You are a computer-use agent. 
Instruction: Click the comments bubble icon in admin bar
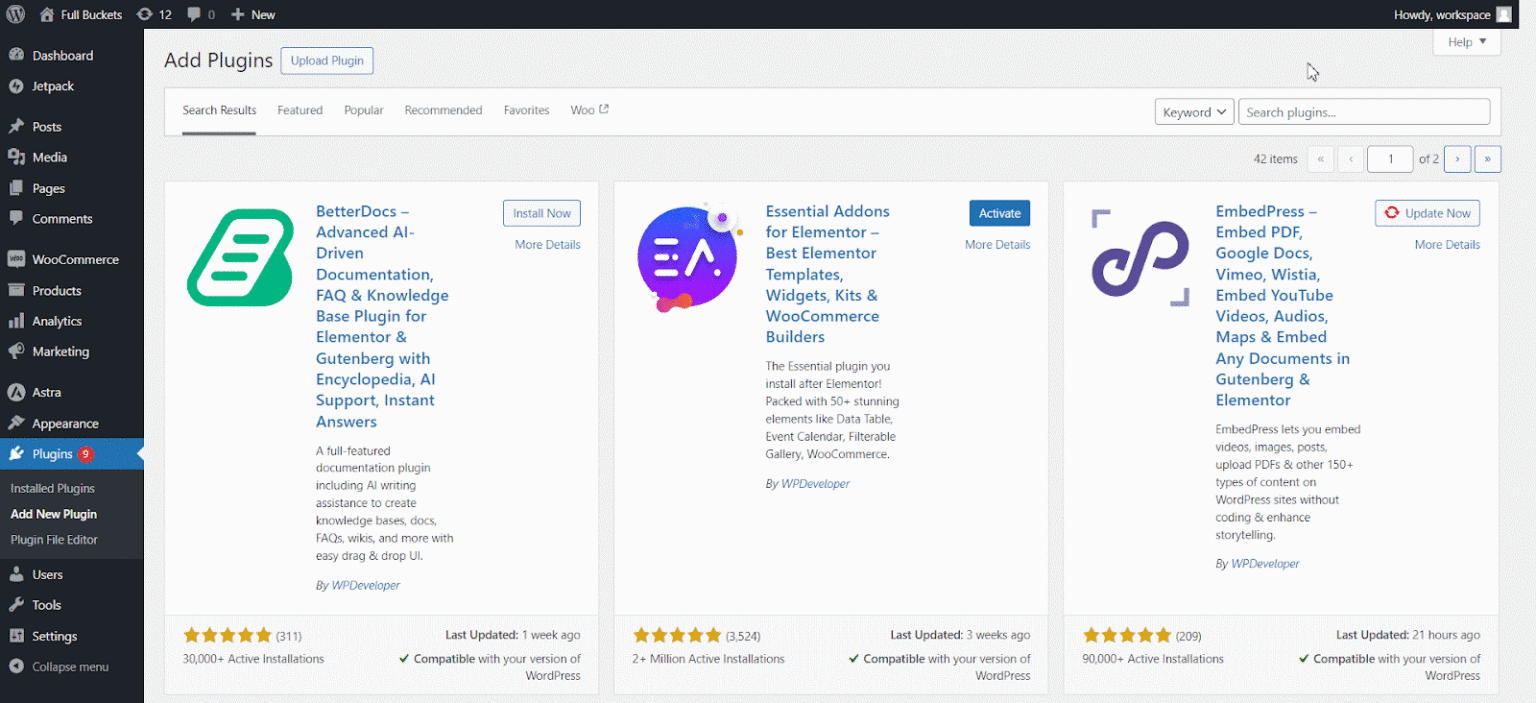tap(195, 14)
